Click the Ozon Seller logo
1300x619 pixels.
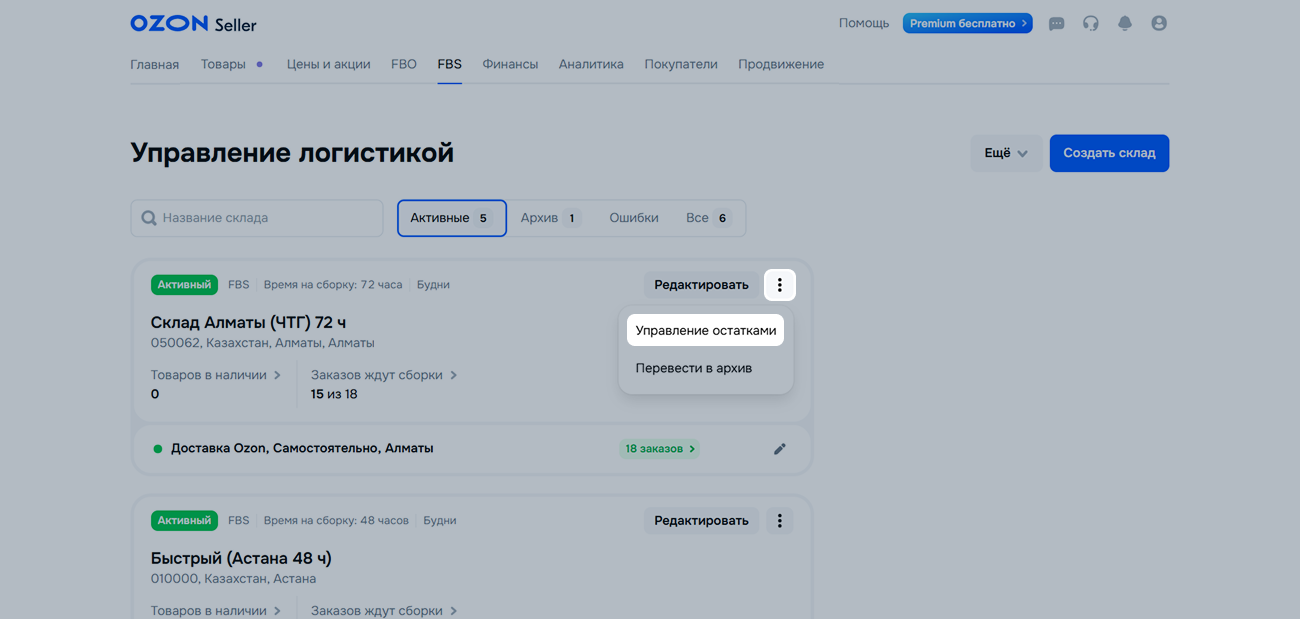coord(193,23)
